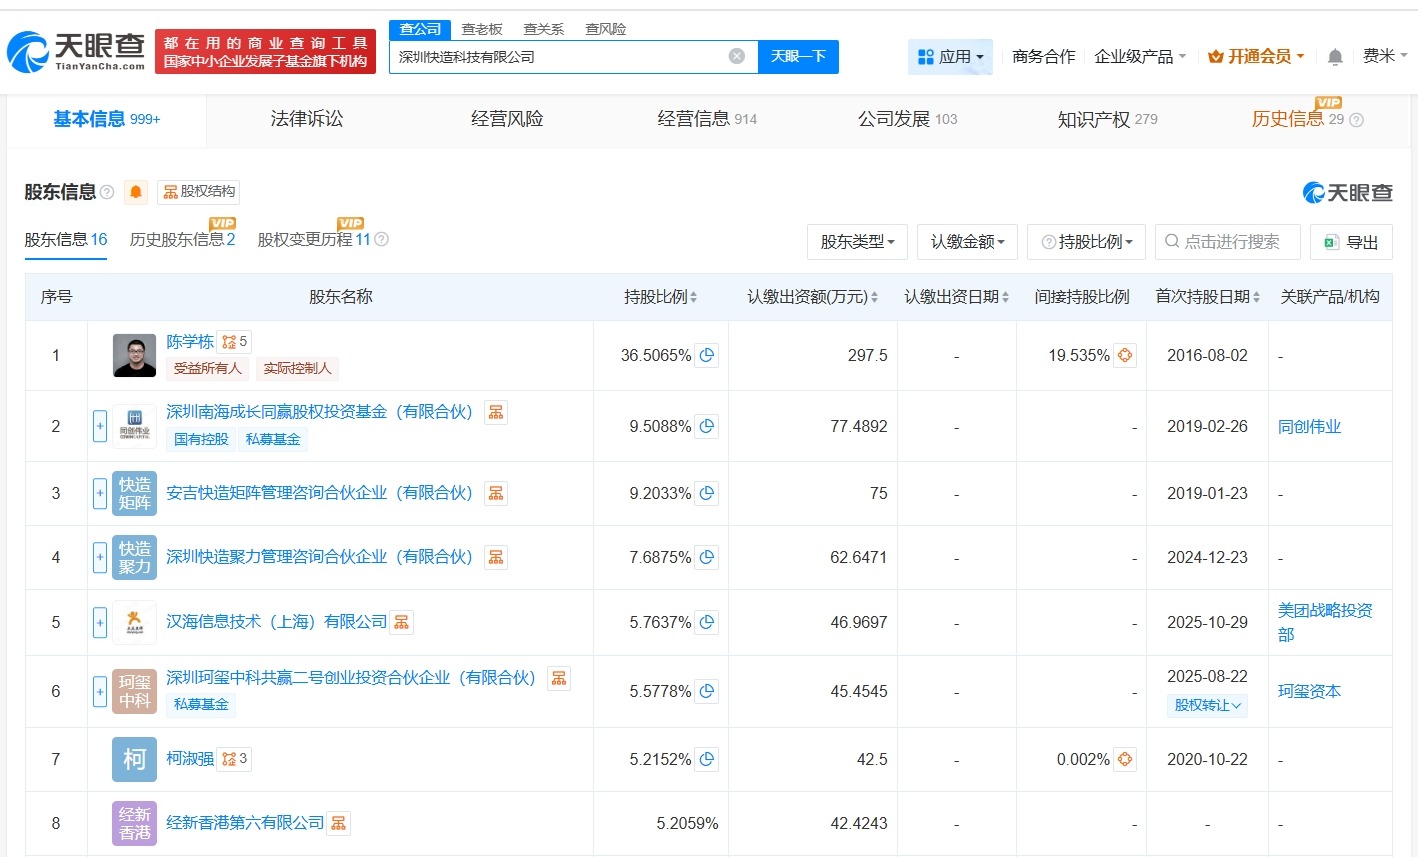Viewport: 1418px width, 857px height.
Task: Click 陈学栋's avatar photo in row 1
Action: point(134,355)
